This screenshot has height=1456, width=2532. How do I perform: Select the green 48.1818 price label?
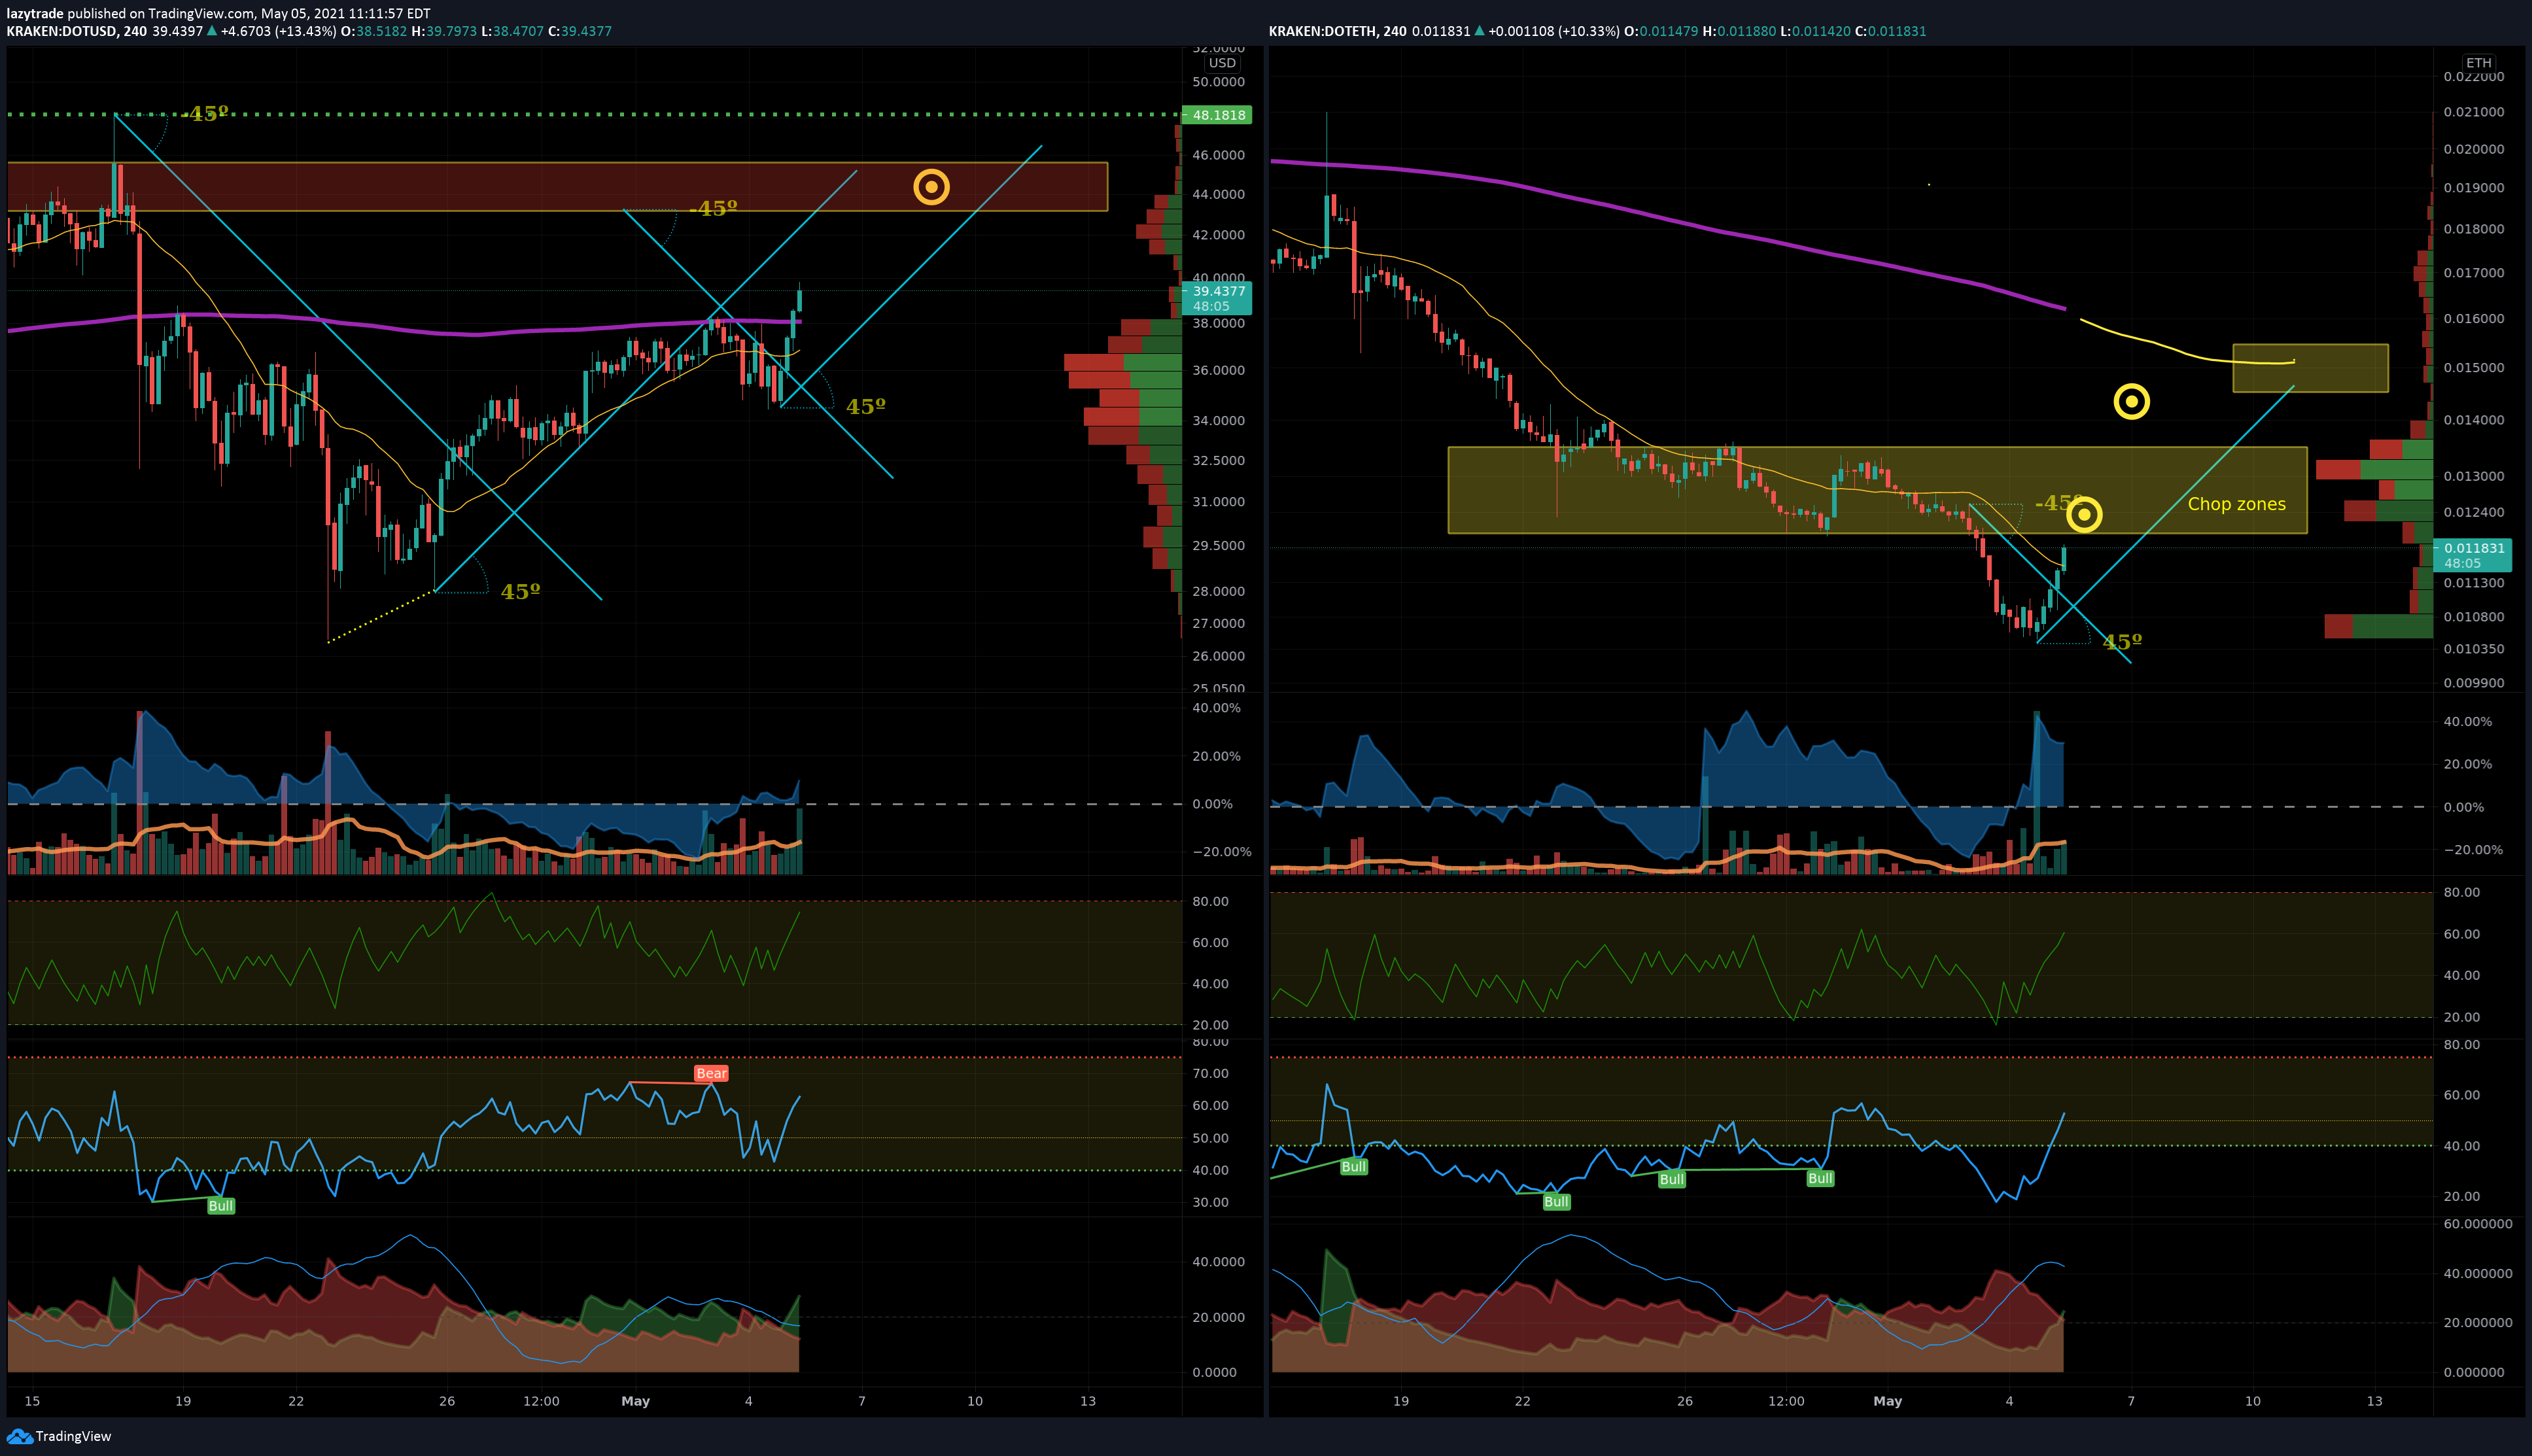pyautogui.click(x=1217, y=115)
